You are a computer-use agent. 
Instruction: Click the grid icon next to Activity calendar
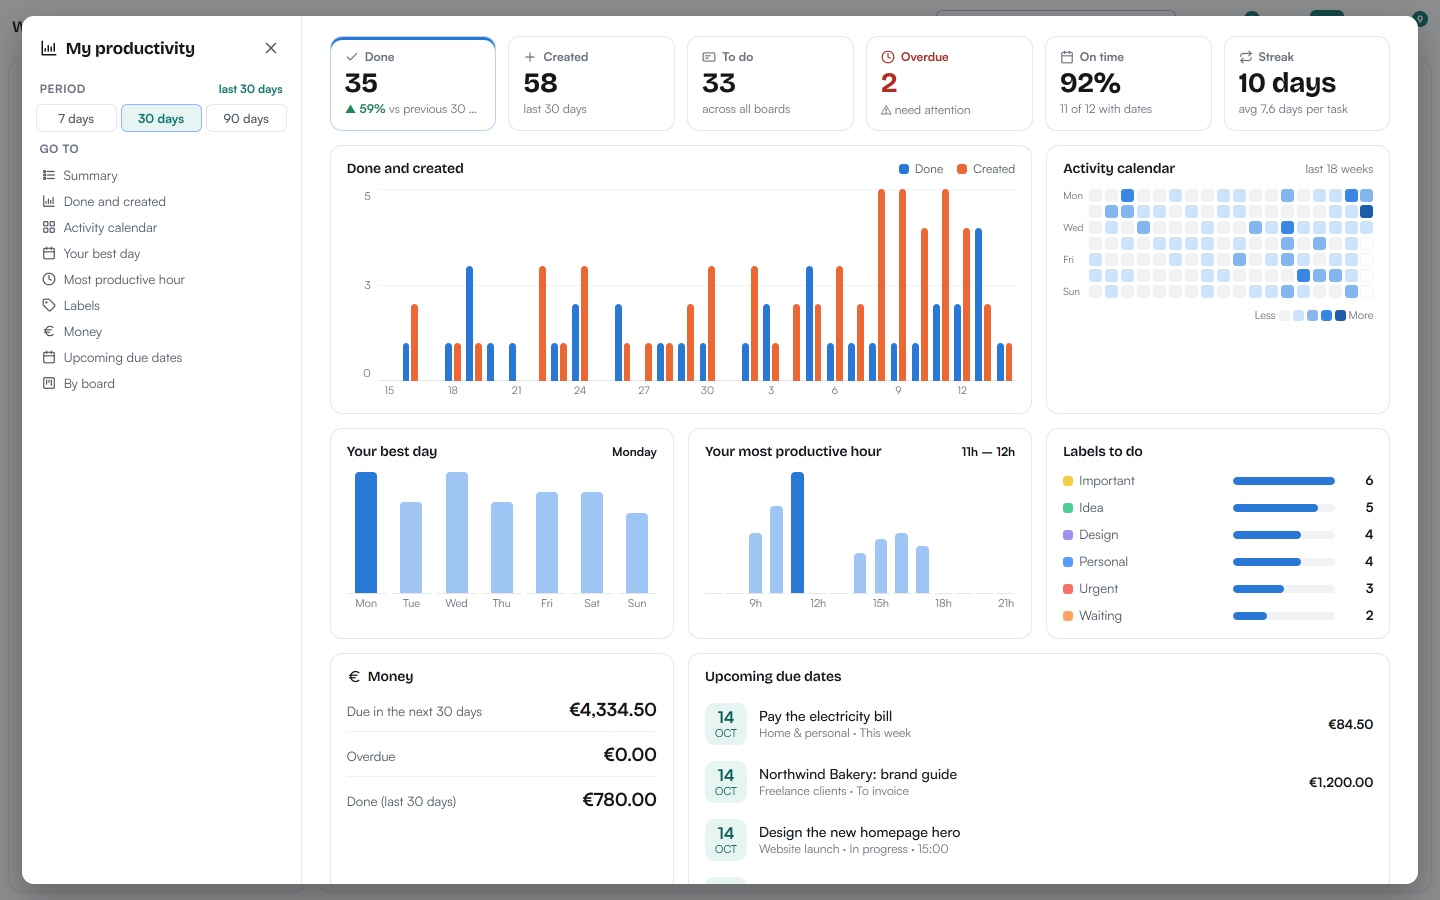[49, 227]
